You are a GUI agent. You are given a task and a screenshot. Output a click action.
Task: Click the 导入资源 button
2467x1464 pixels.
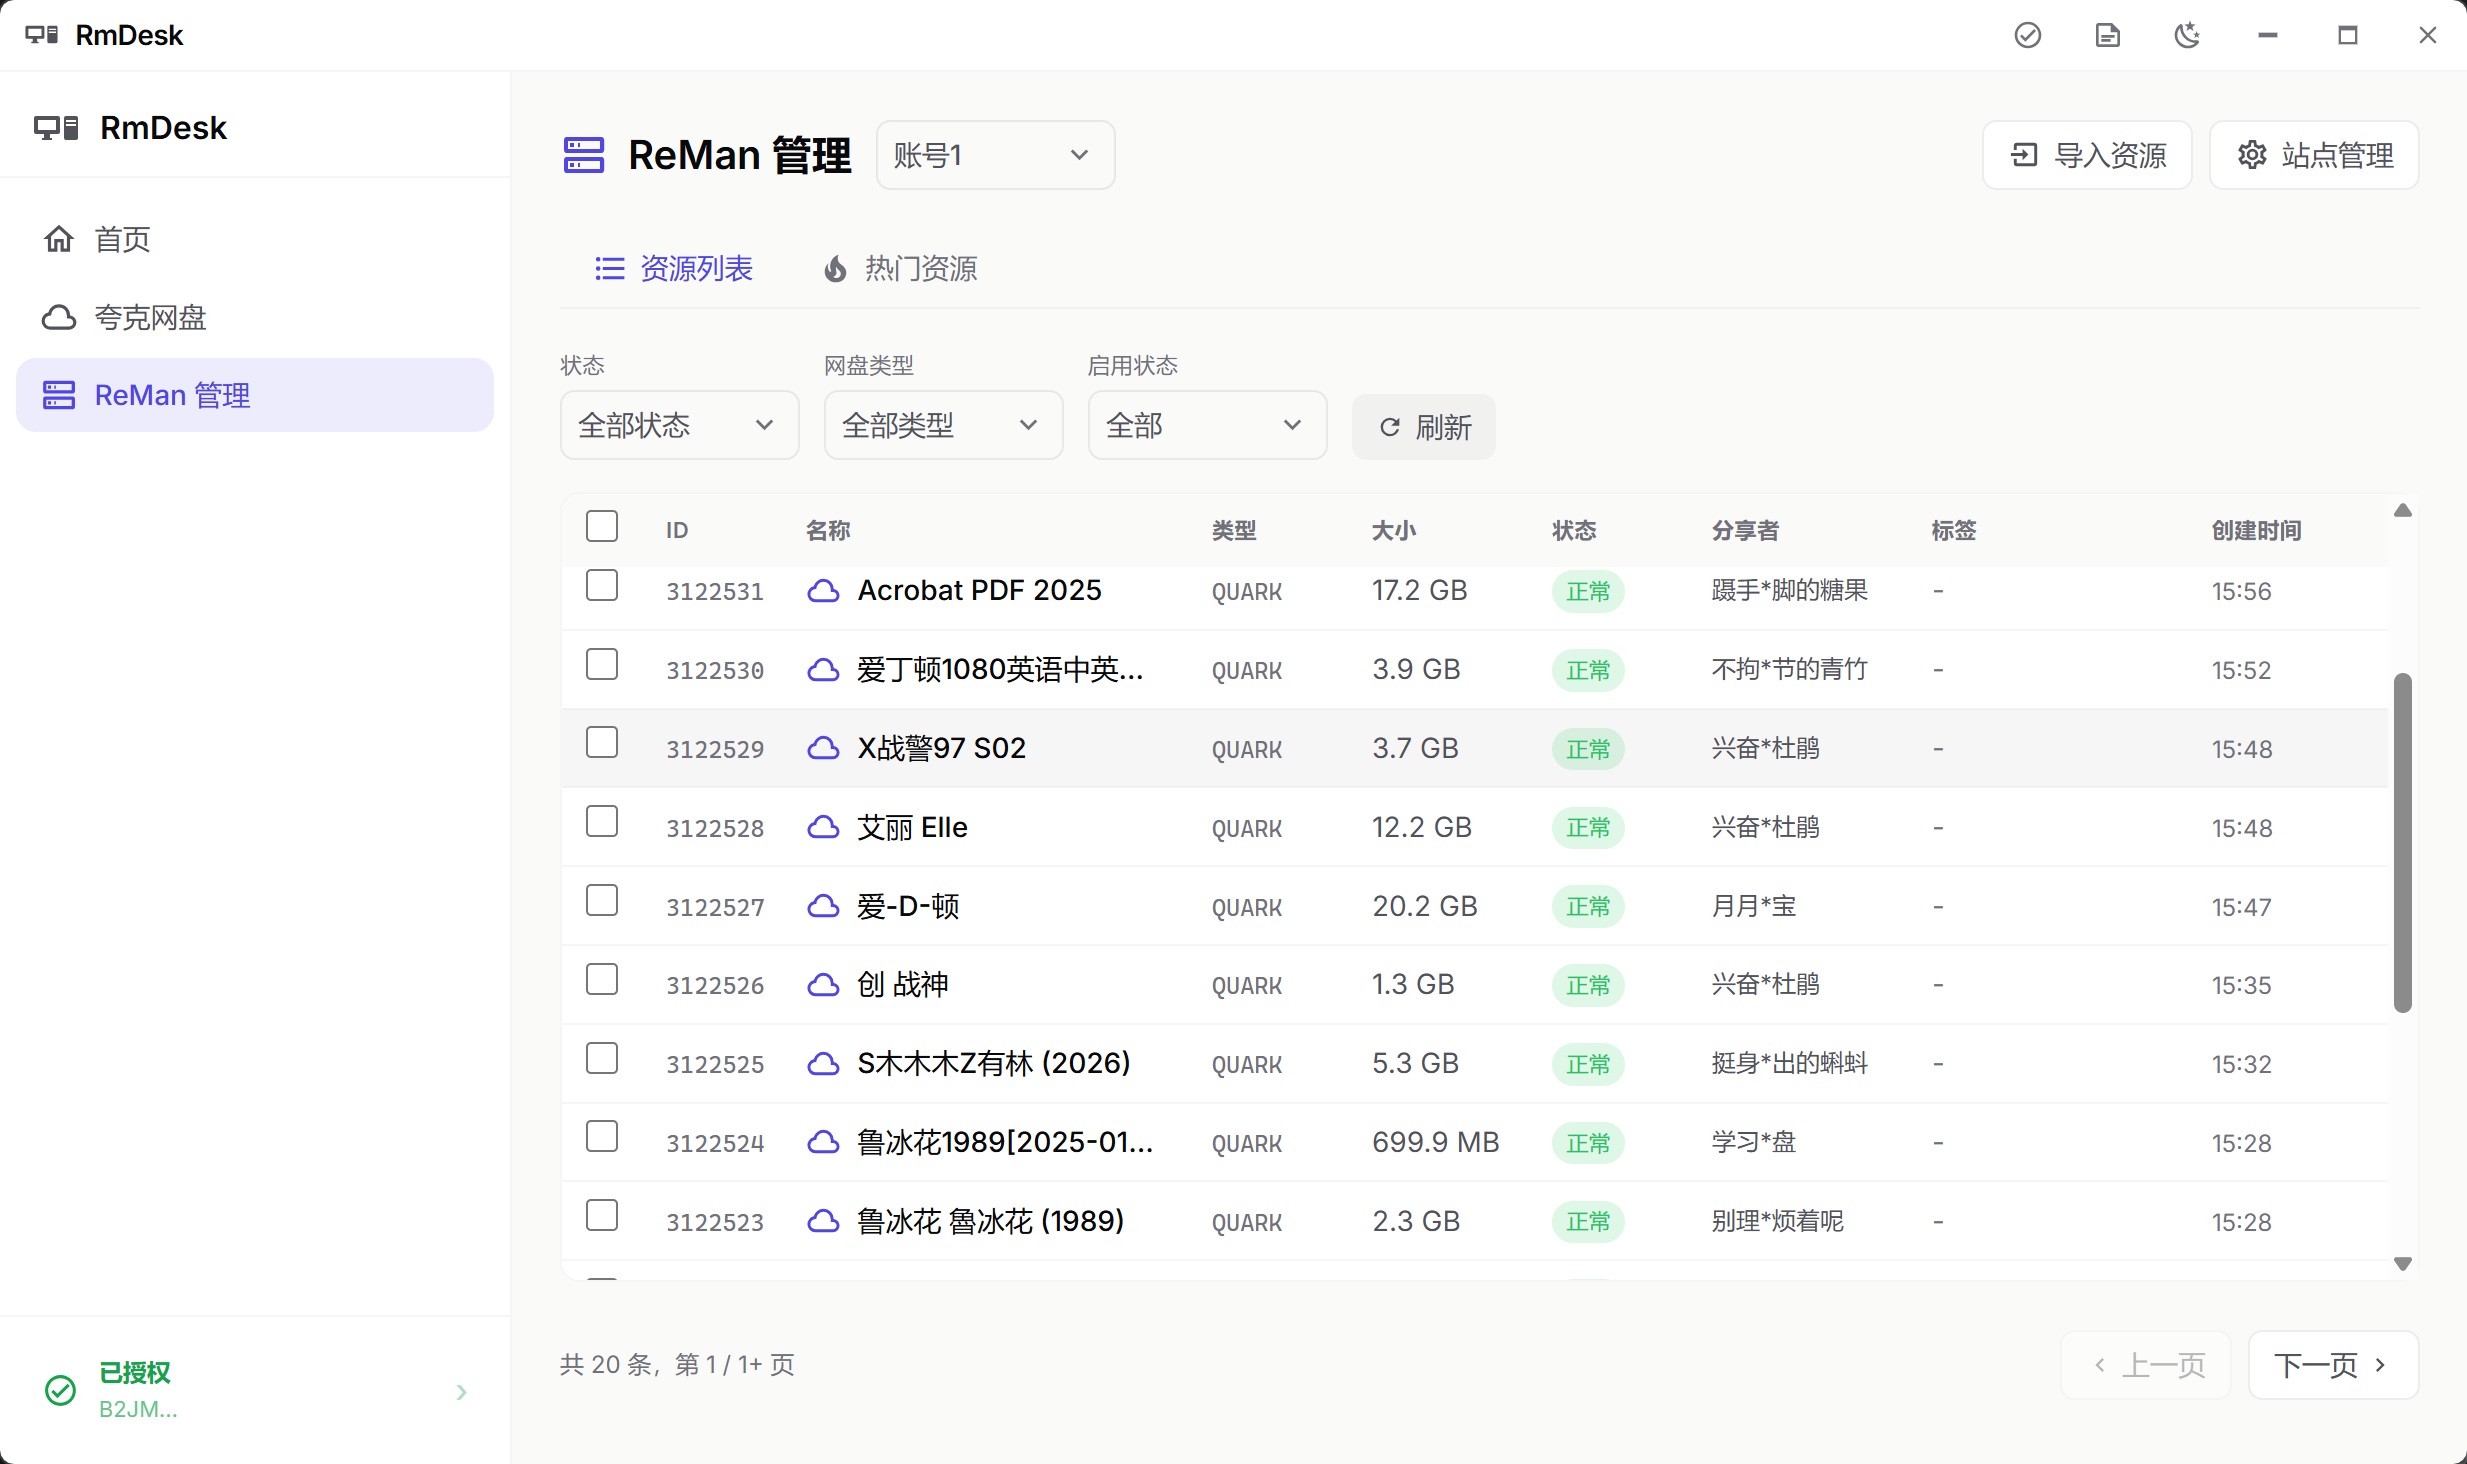point(2087,155)
